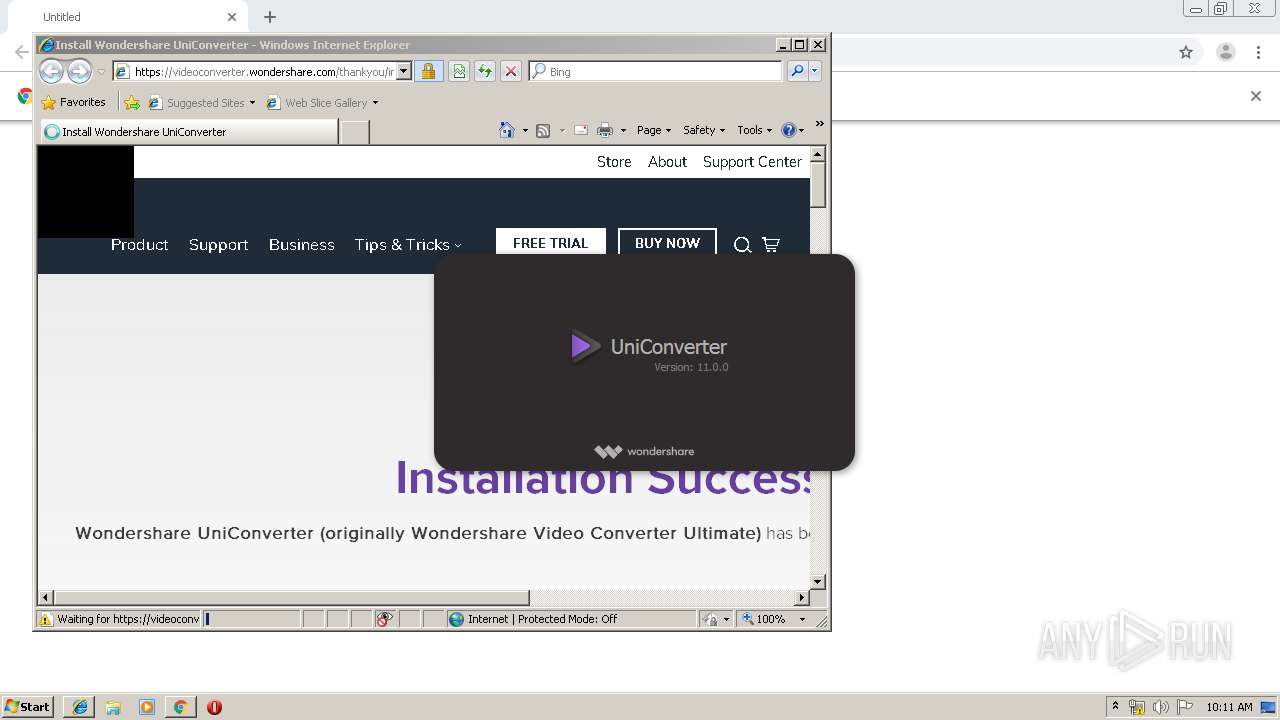1280x720 pixels.
Task: Click the IE address bar URL
Action: 263,72
